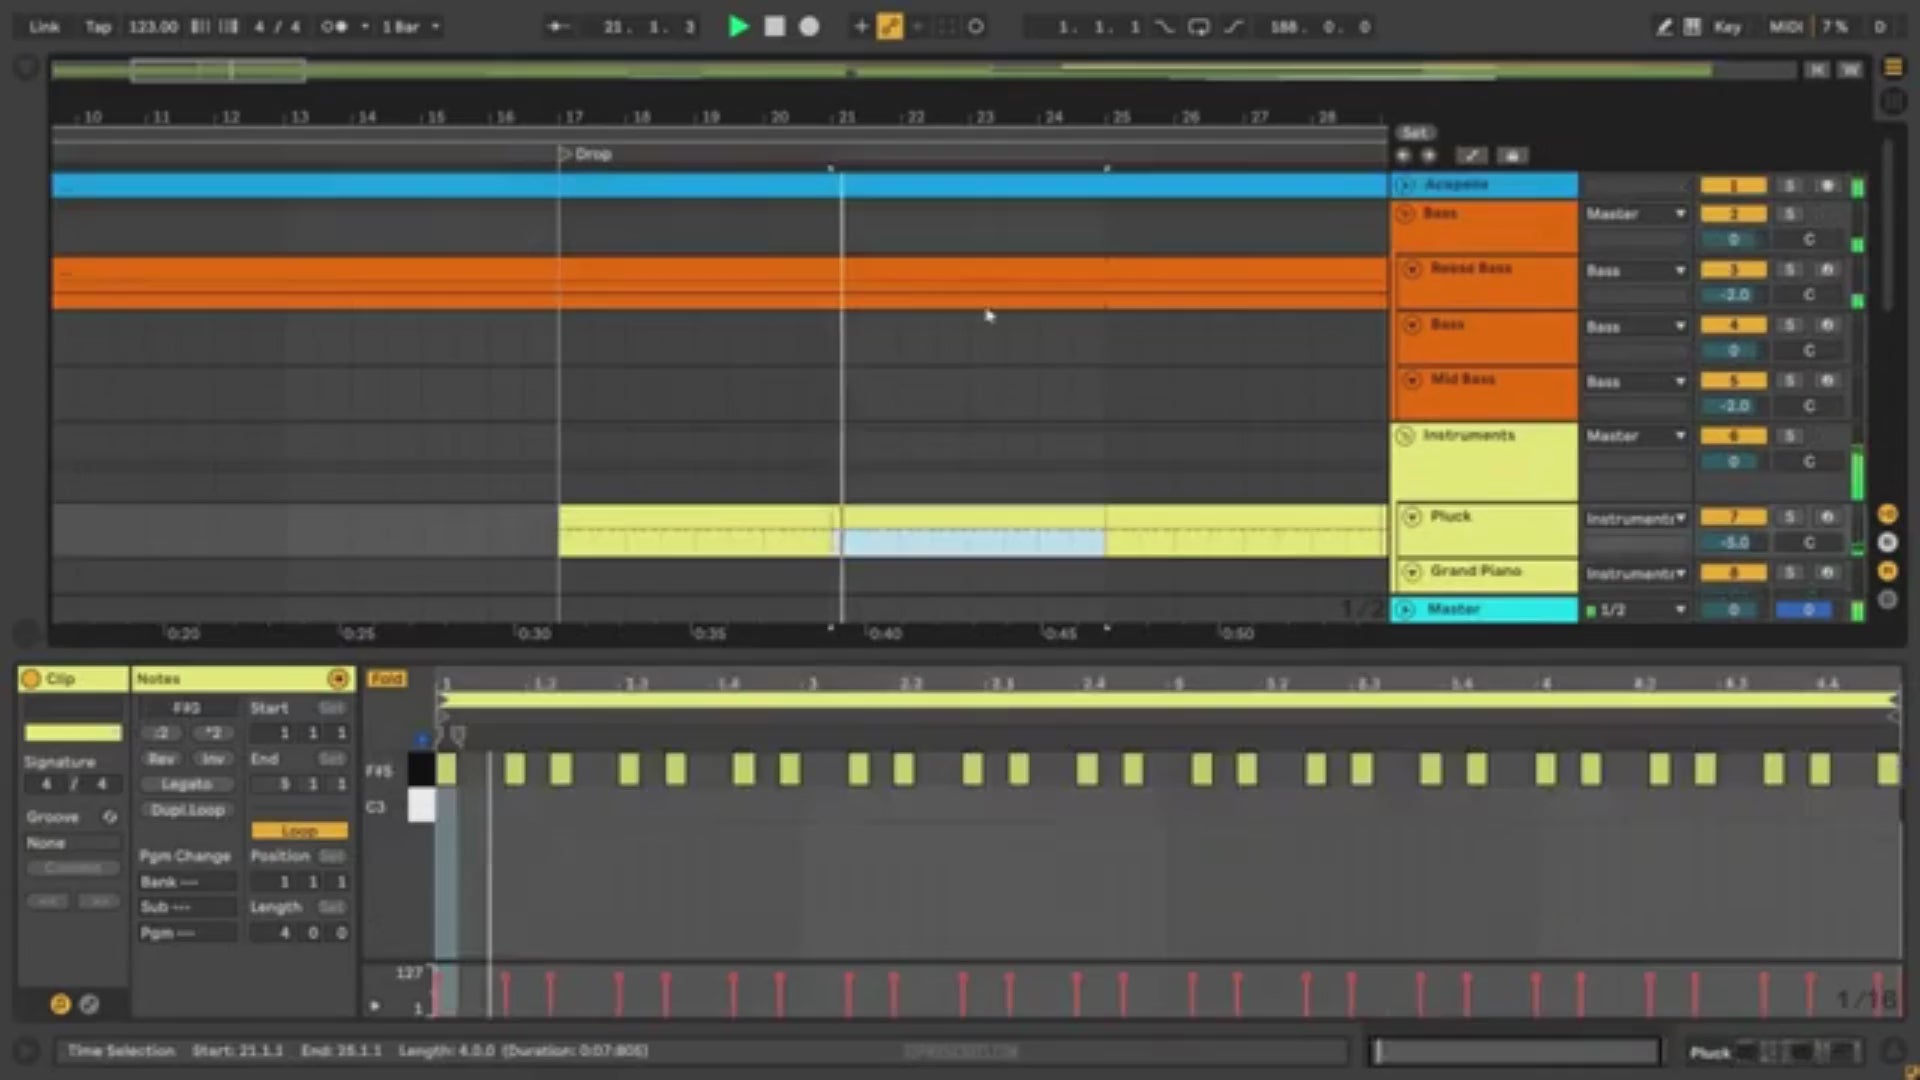This screenshot has width=1920, height=1080.
Task: Open the Key map mode
Action: pyautogui.click(x=1727, y=27)
